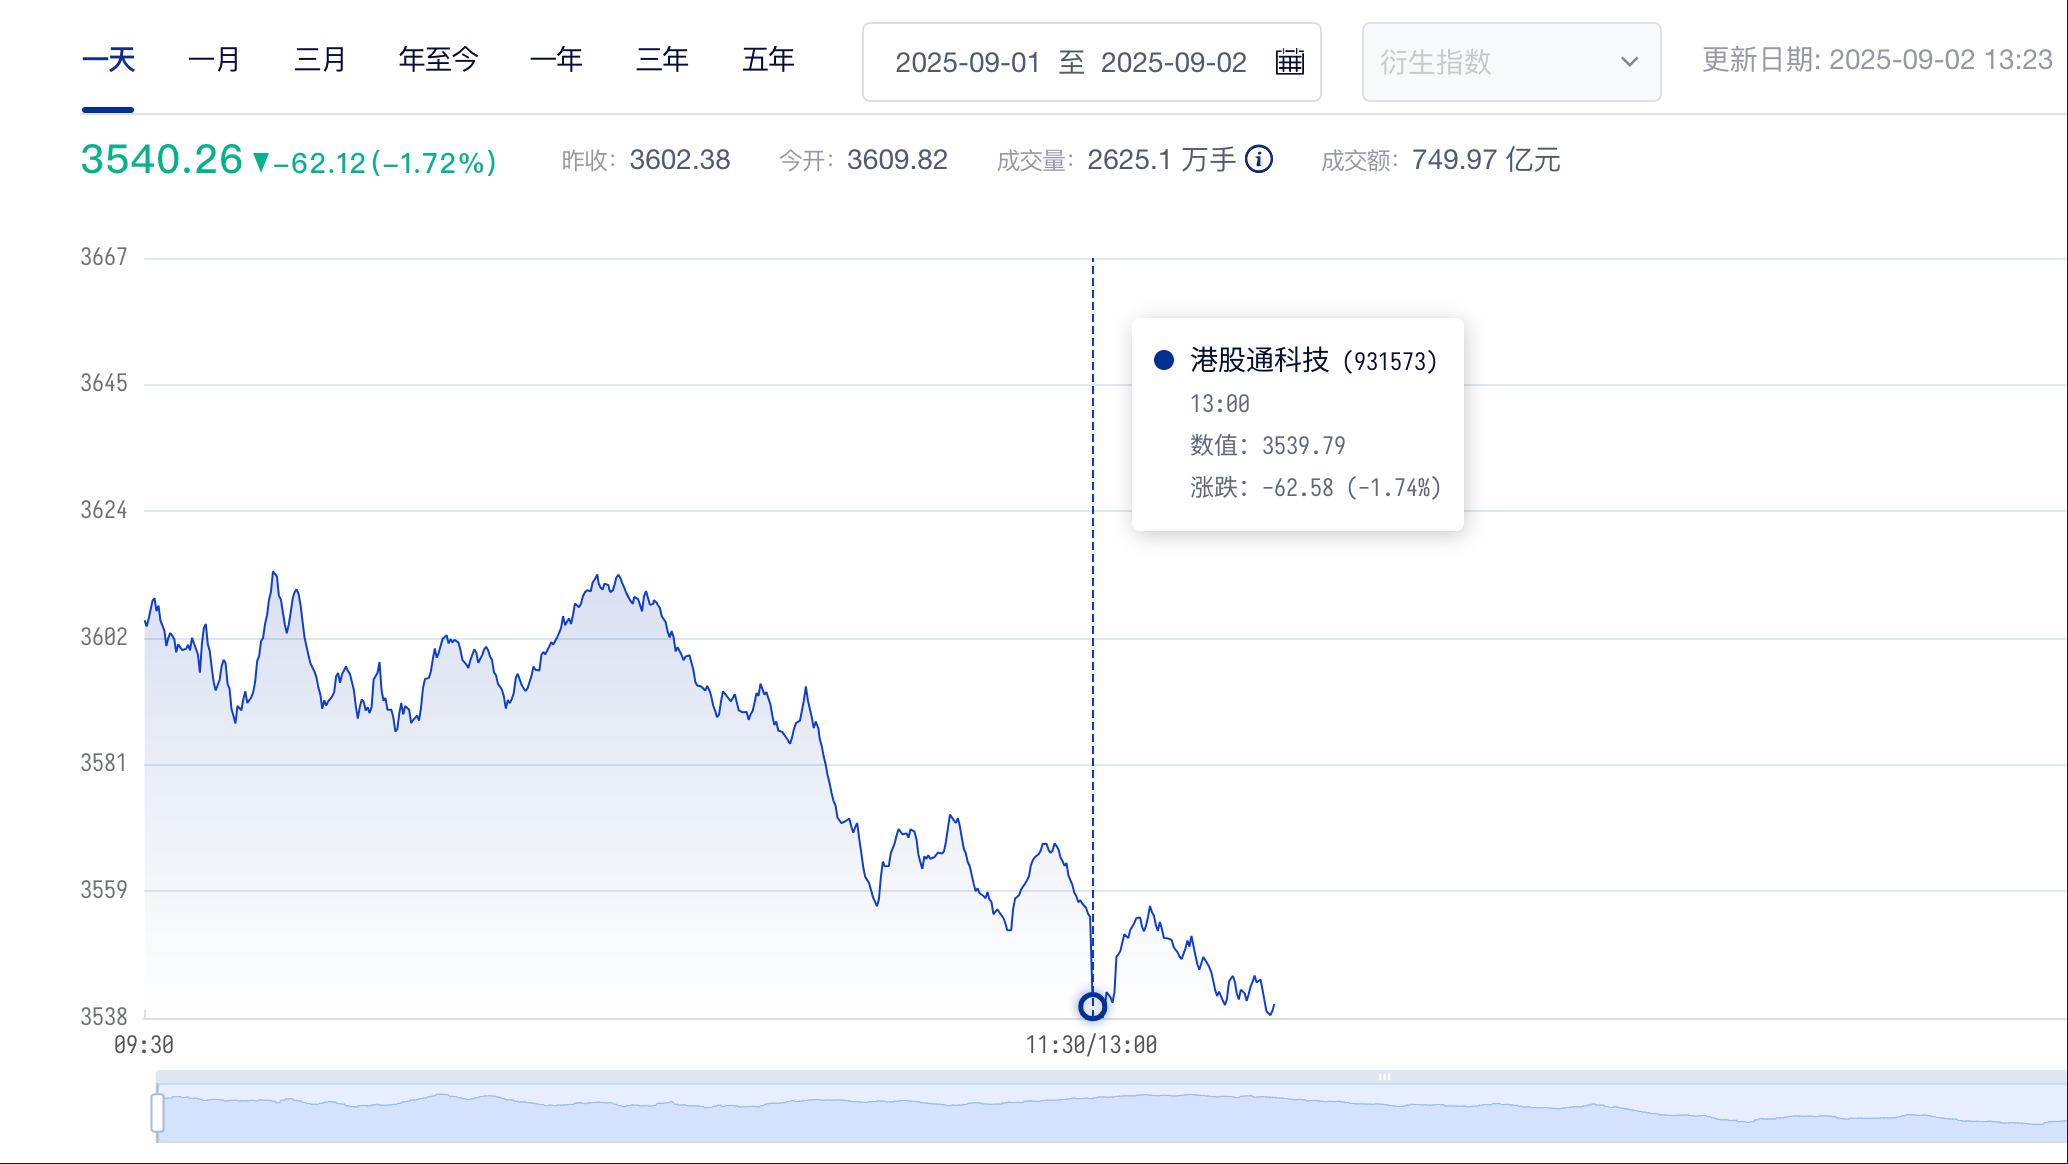Select the 一天 tab
This screenshot has height=1164, width=2068.
point(108,60)
